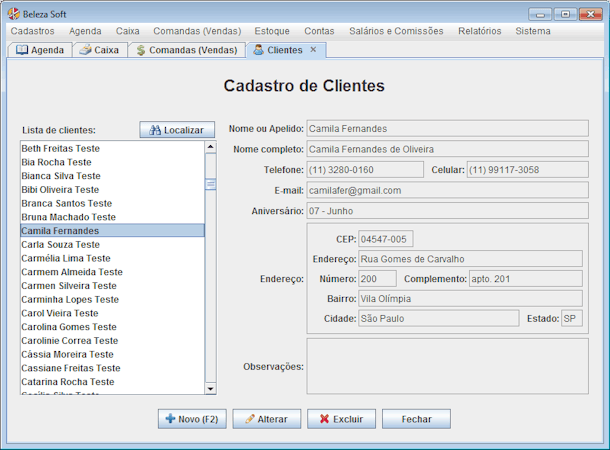Select Cassiane Freitas Teste in client list
610x450 pixels.
coord(112,368)
